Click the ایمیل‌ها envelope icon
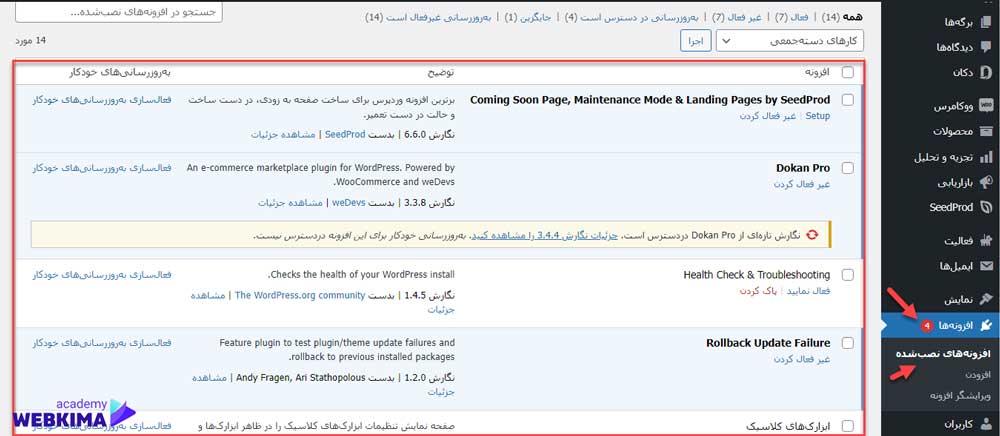The image size is (1000, 436). [986, 266]
